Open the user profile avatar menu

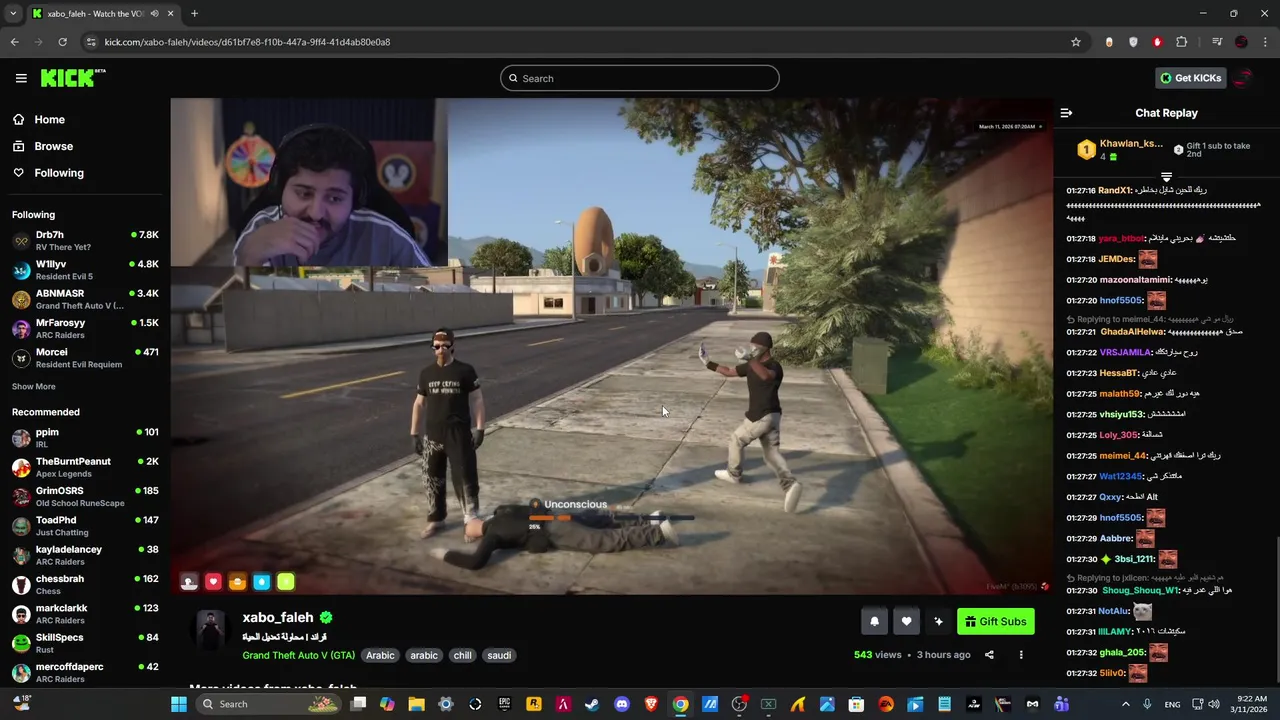1245,78
